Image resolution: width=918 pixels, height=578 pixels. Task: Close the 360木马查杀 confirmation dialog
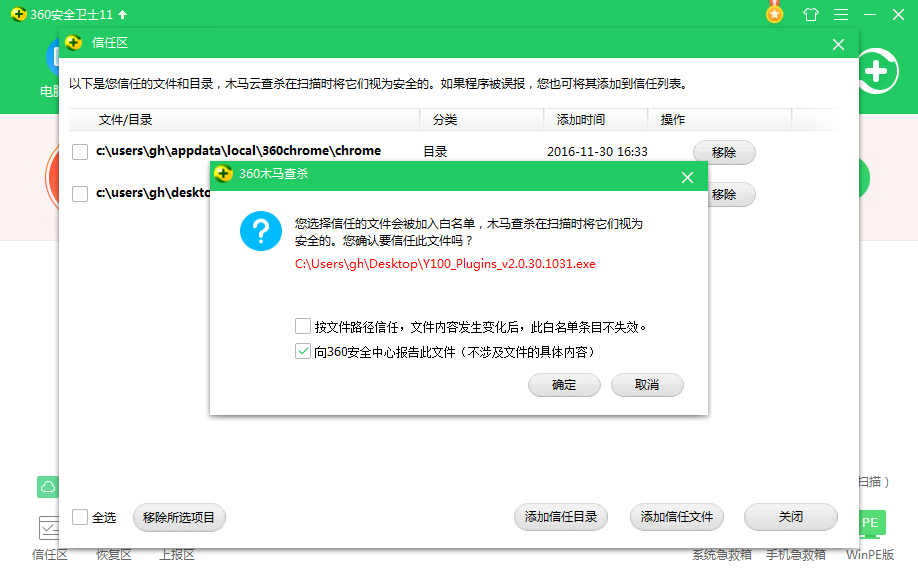(x=687, y=177)
